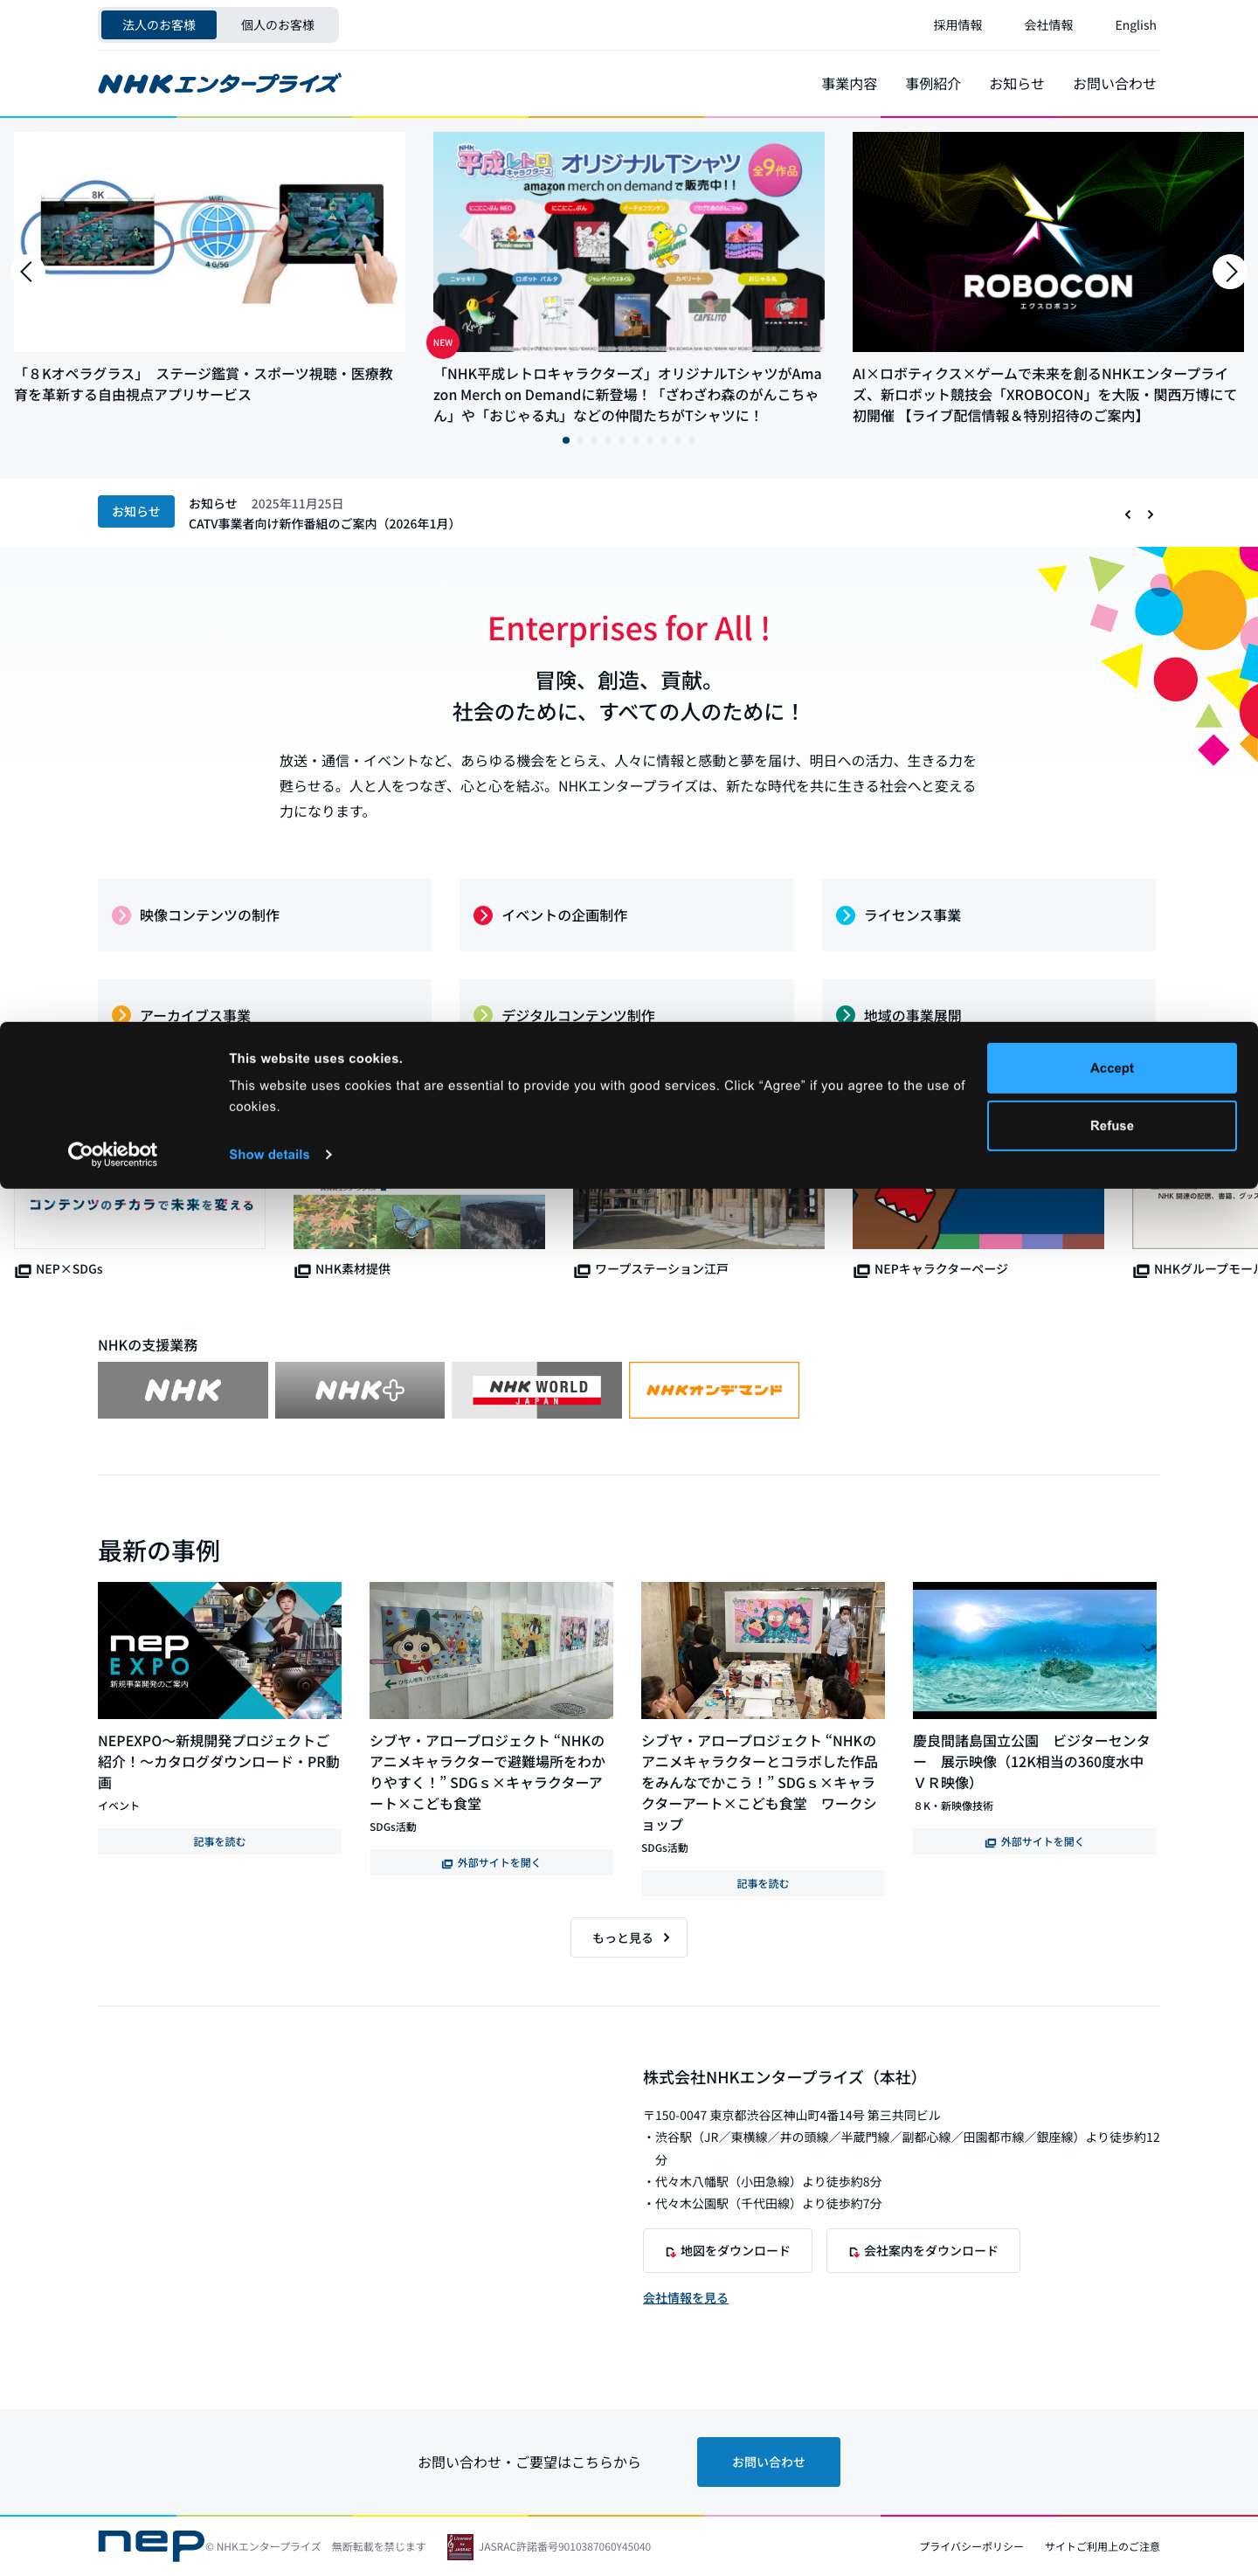Click the NHK WORLD JAPAN banner
The width and height of the screenshot is (1258, 2576).
pos(537,1390)
